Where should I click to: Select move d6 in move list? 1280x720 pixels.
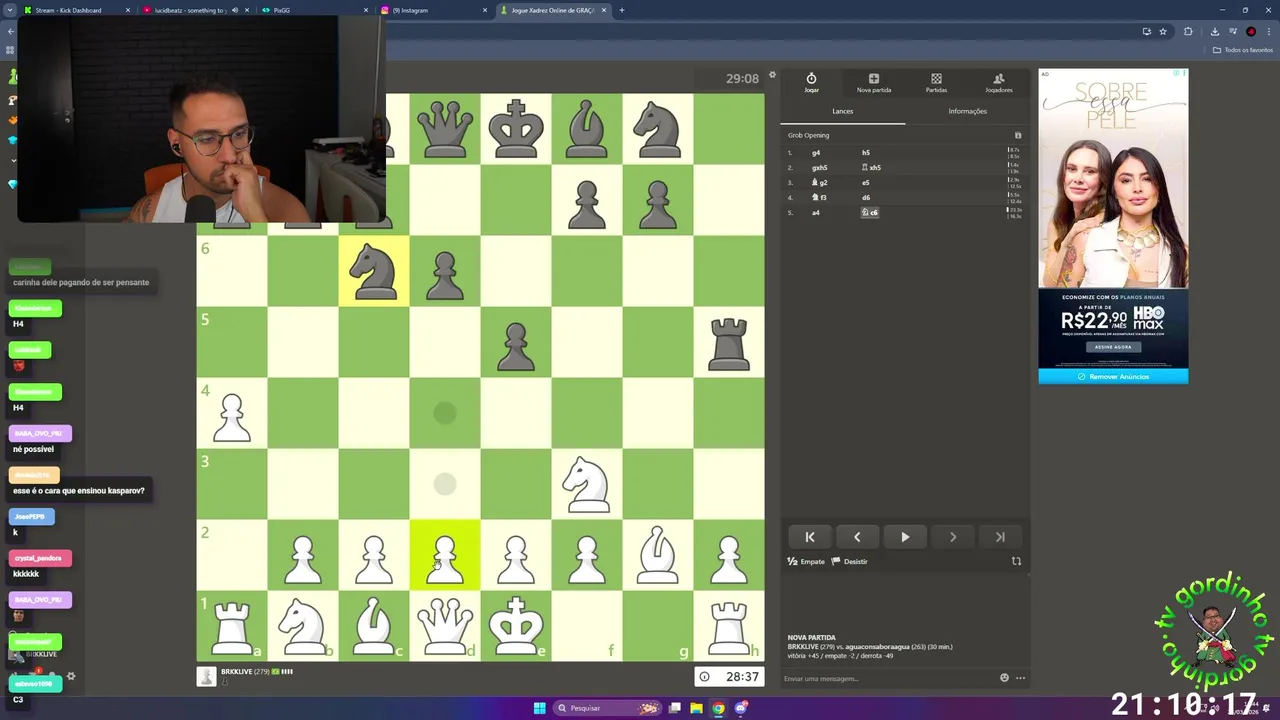pos(866,198)
